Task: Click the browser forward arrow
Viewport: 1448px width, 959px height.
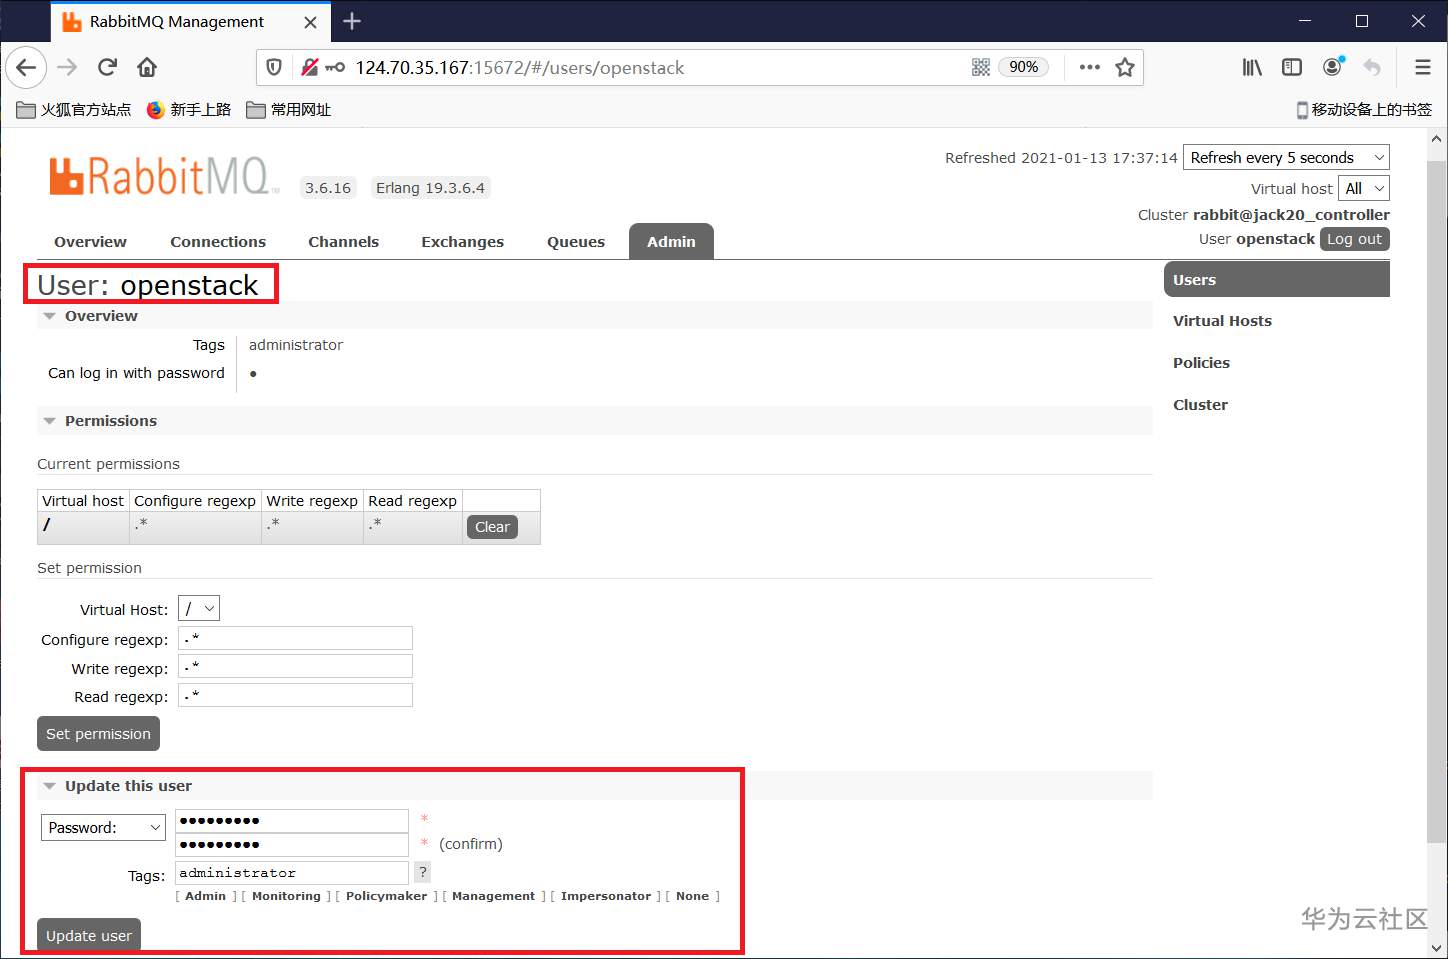Action: tap(67, 67)
